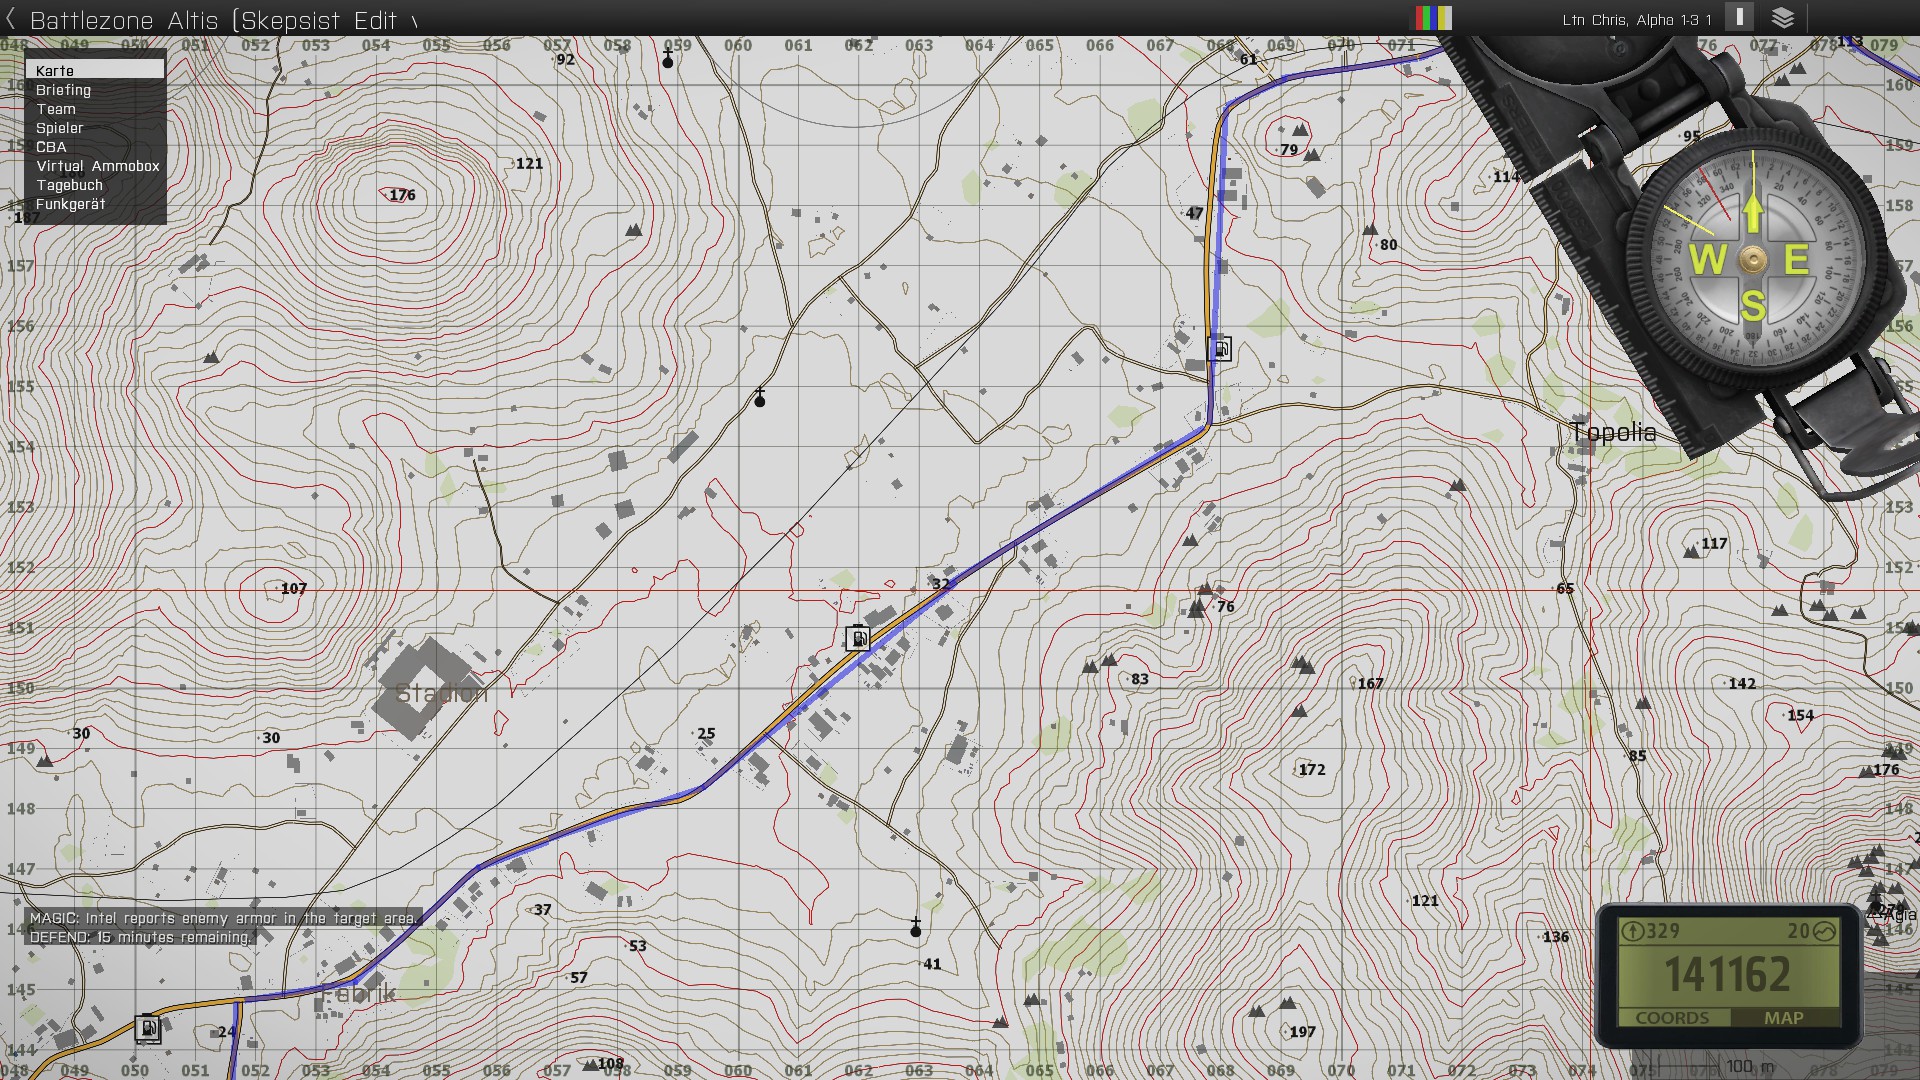Click the back arrow beside mission title
1920x1080 pixels.
pyautogui.click(x=11, y=19)
